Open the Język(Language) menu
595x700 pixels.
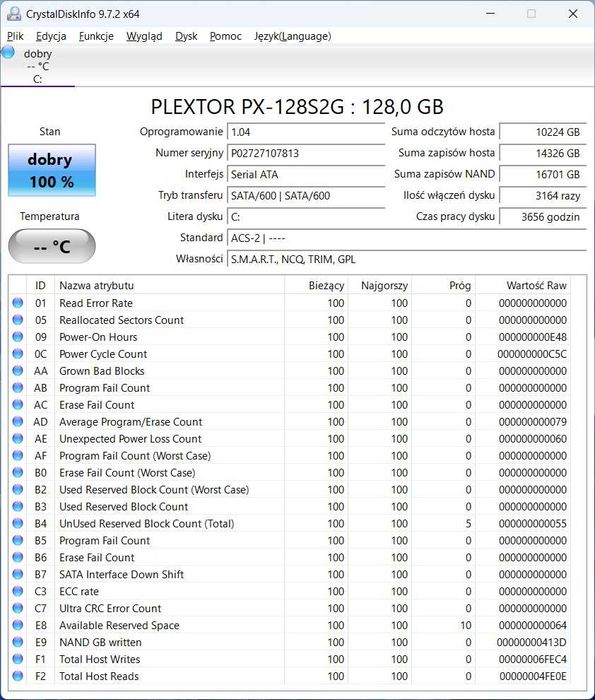292,36
